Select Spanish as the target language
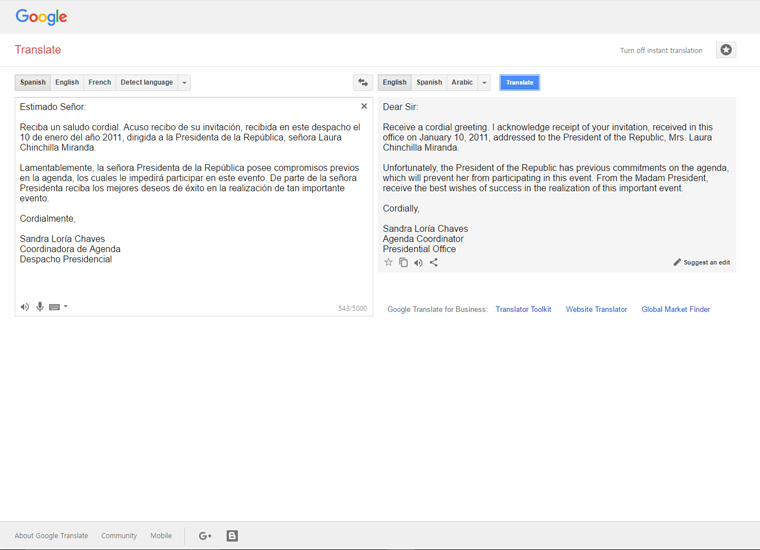Image resolution: width=760 pixels, height=550 pixels. (x=429, y=82)
